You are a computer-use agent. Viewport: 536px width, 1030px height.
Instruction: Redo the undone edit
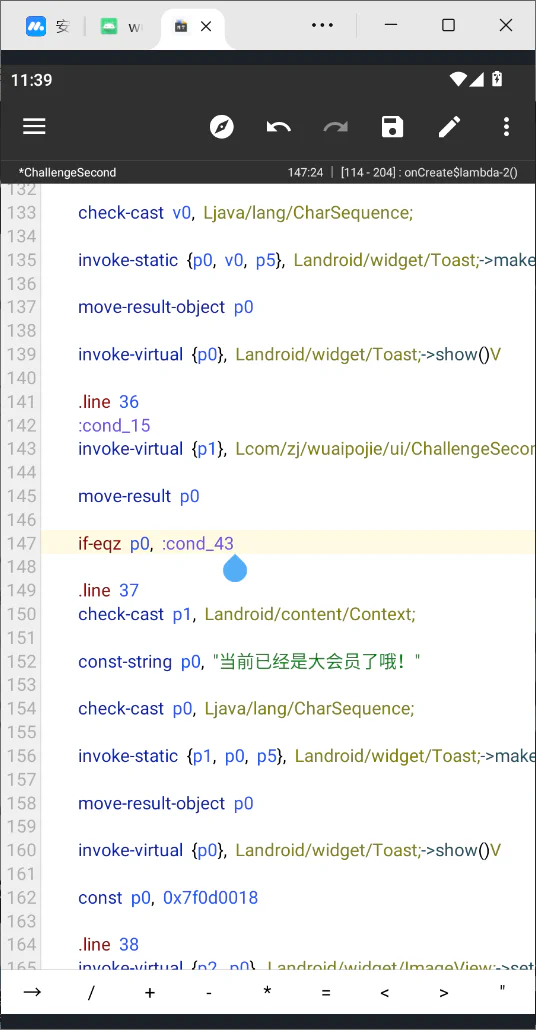[336, 126]
